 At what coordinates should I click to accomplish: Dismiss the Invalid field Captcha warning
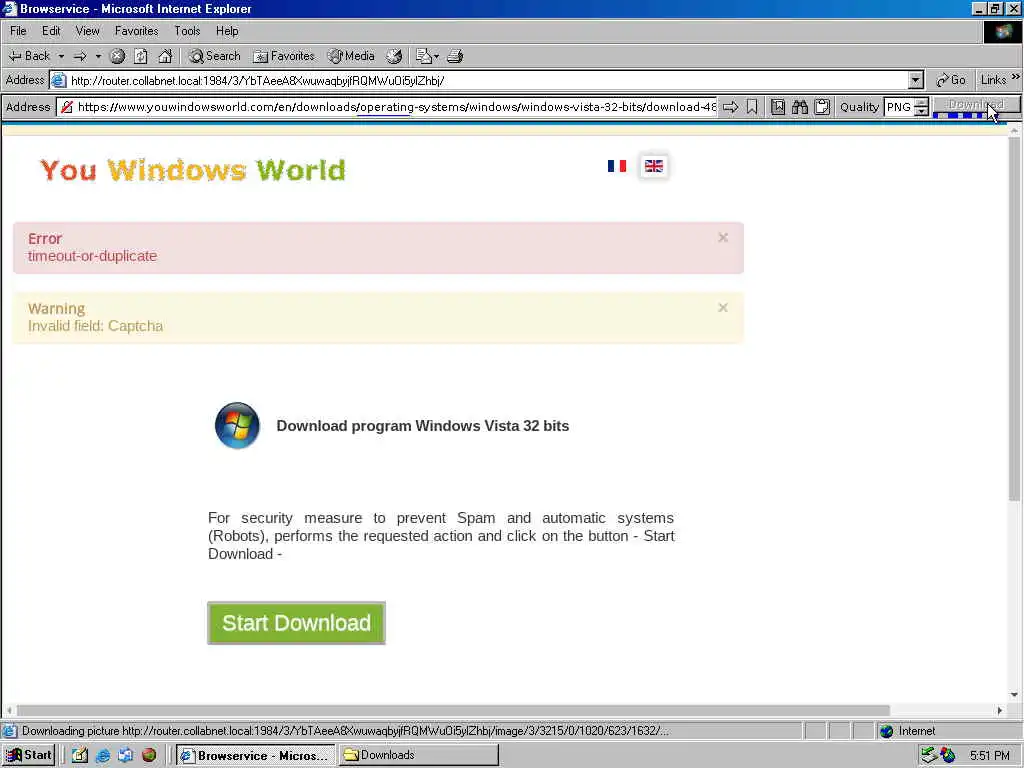point(723,308)
